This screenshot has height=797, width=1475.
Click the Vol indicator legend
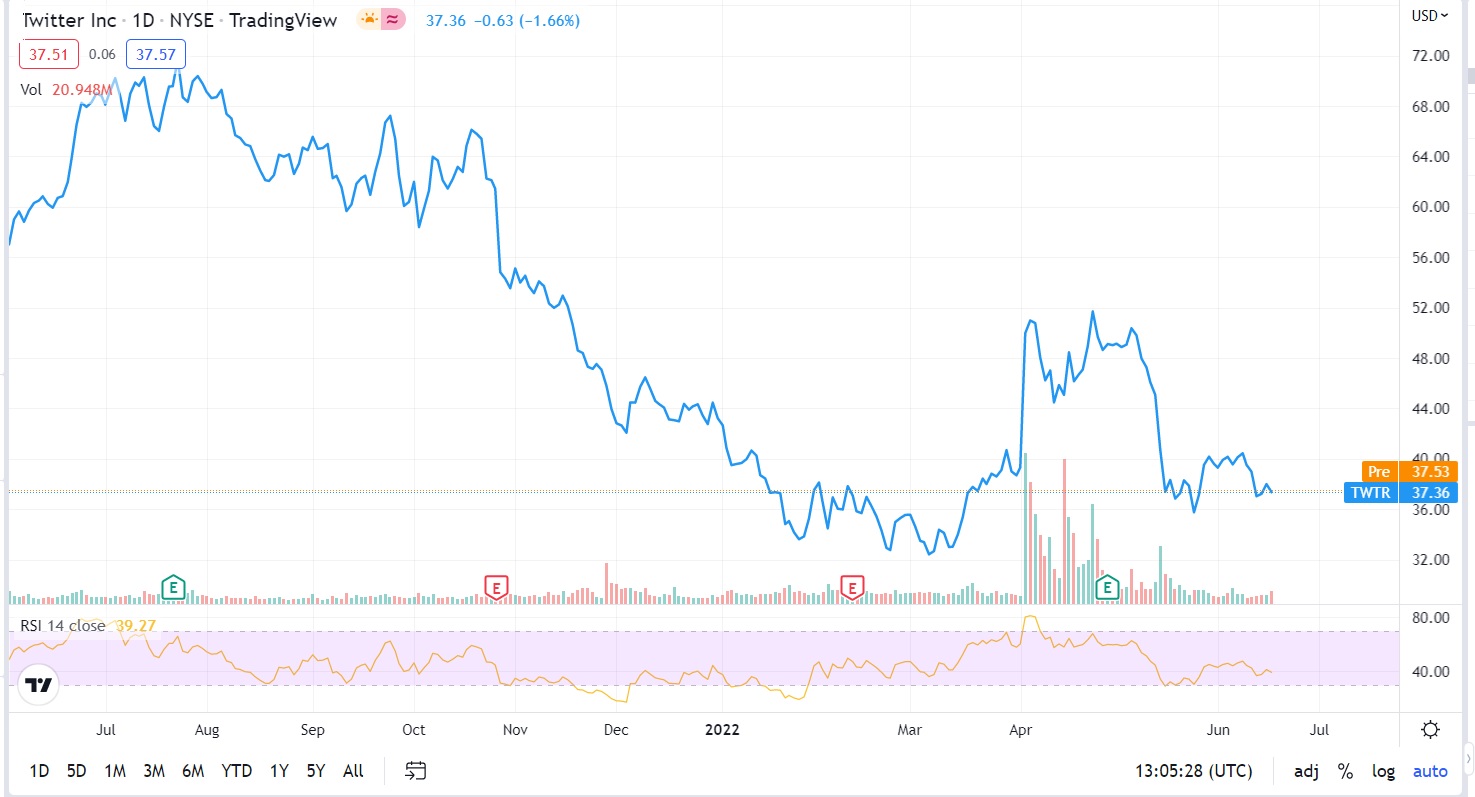[x=31, y=90]
